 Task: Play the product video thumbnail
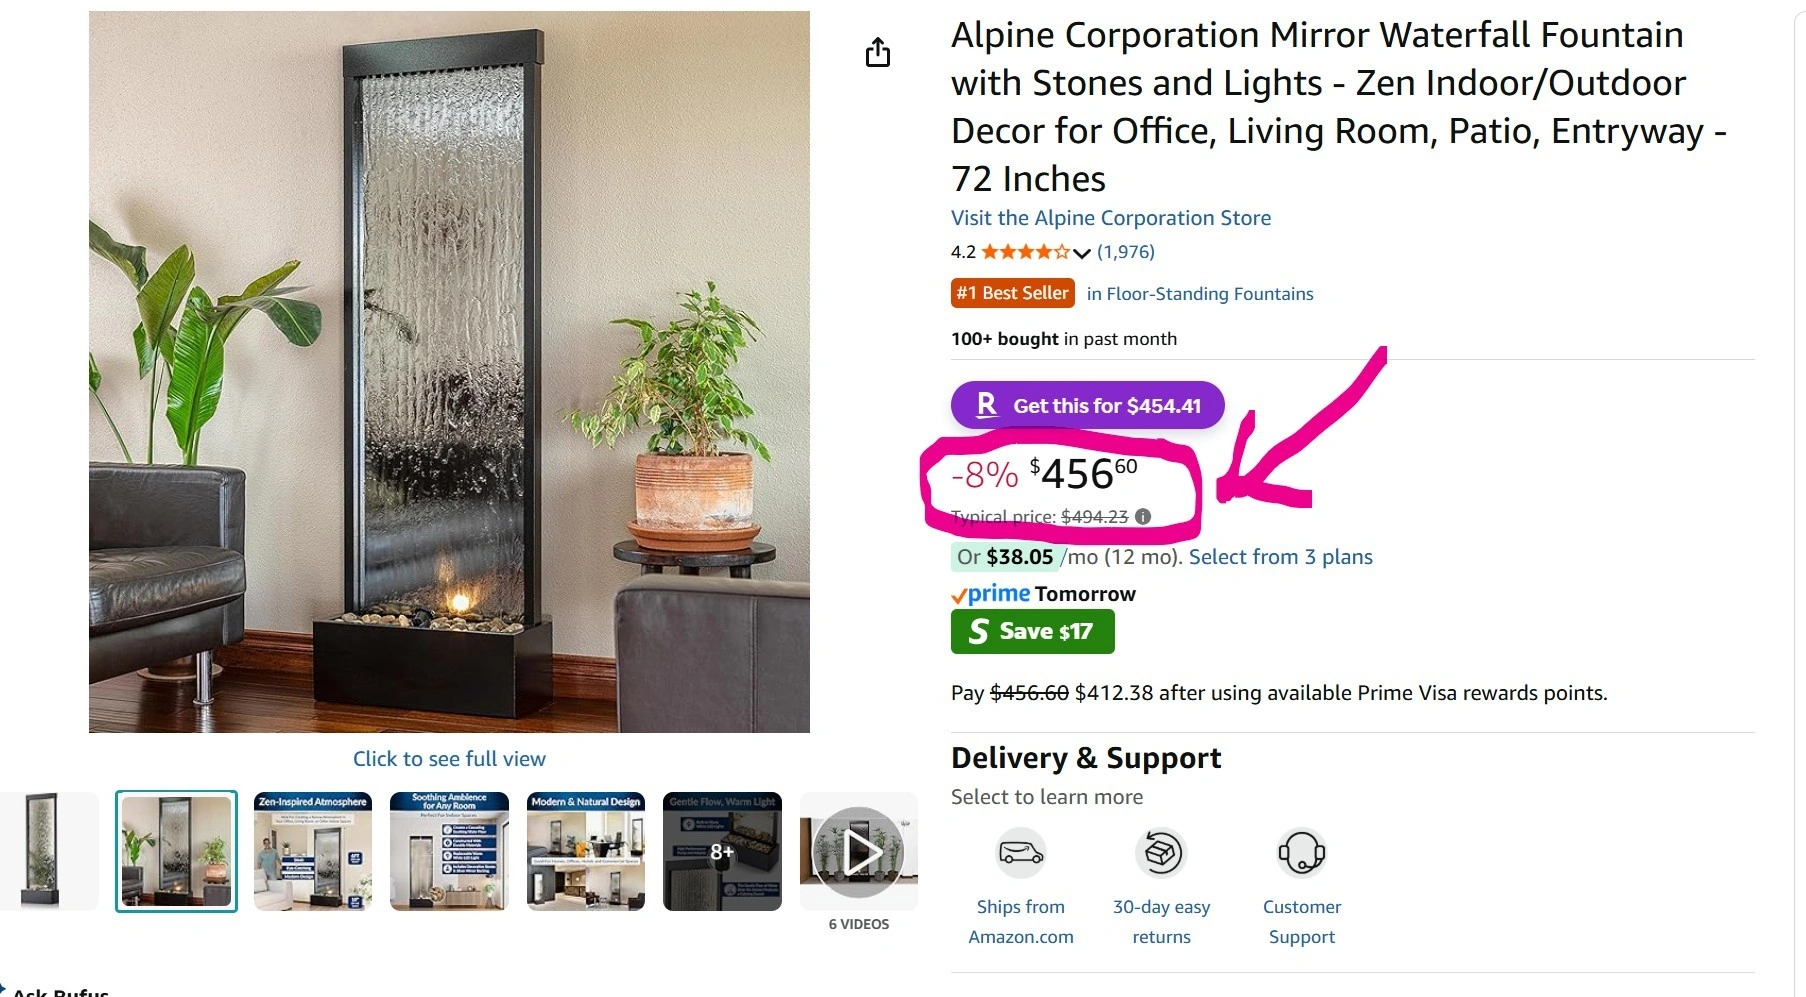pyautogui.click(x=859, y=852)
